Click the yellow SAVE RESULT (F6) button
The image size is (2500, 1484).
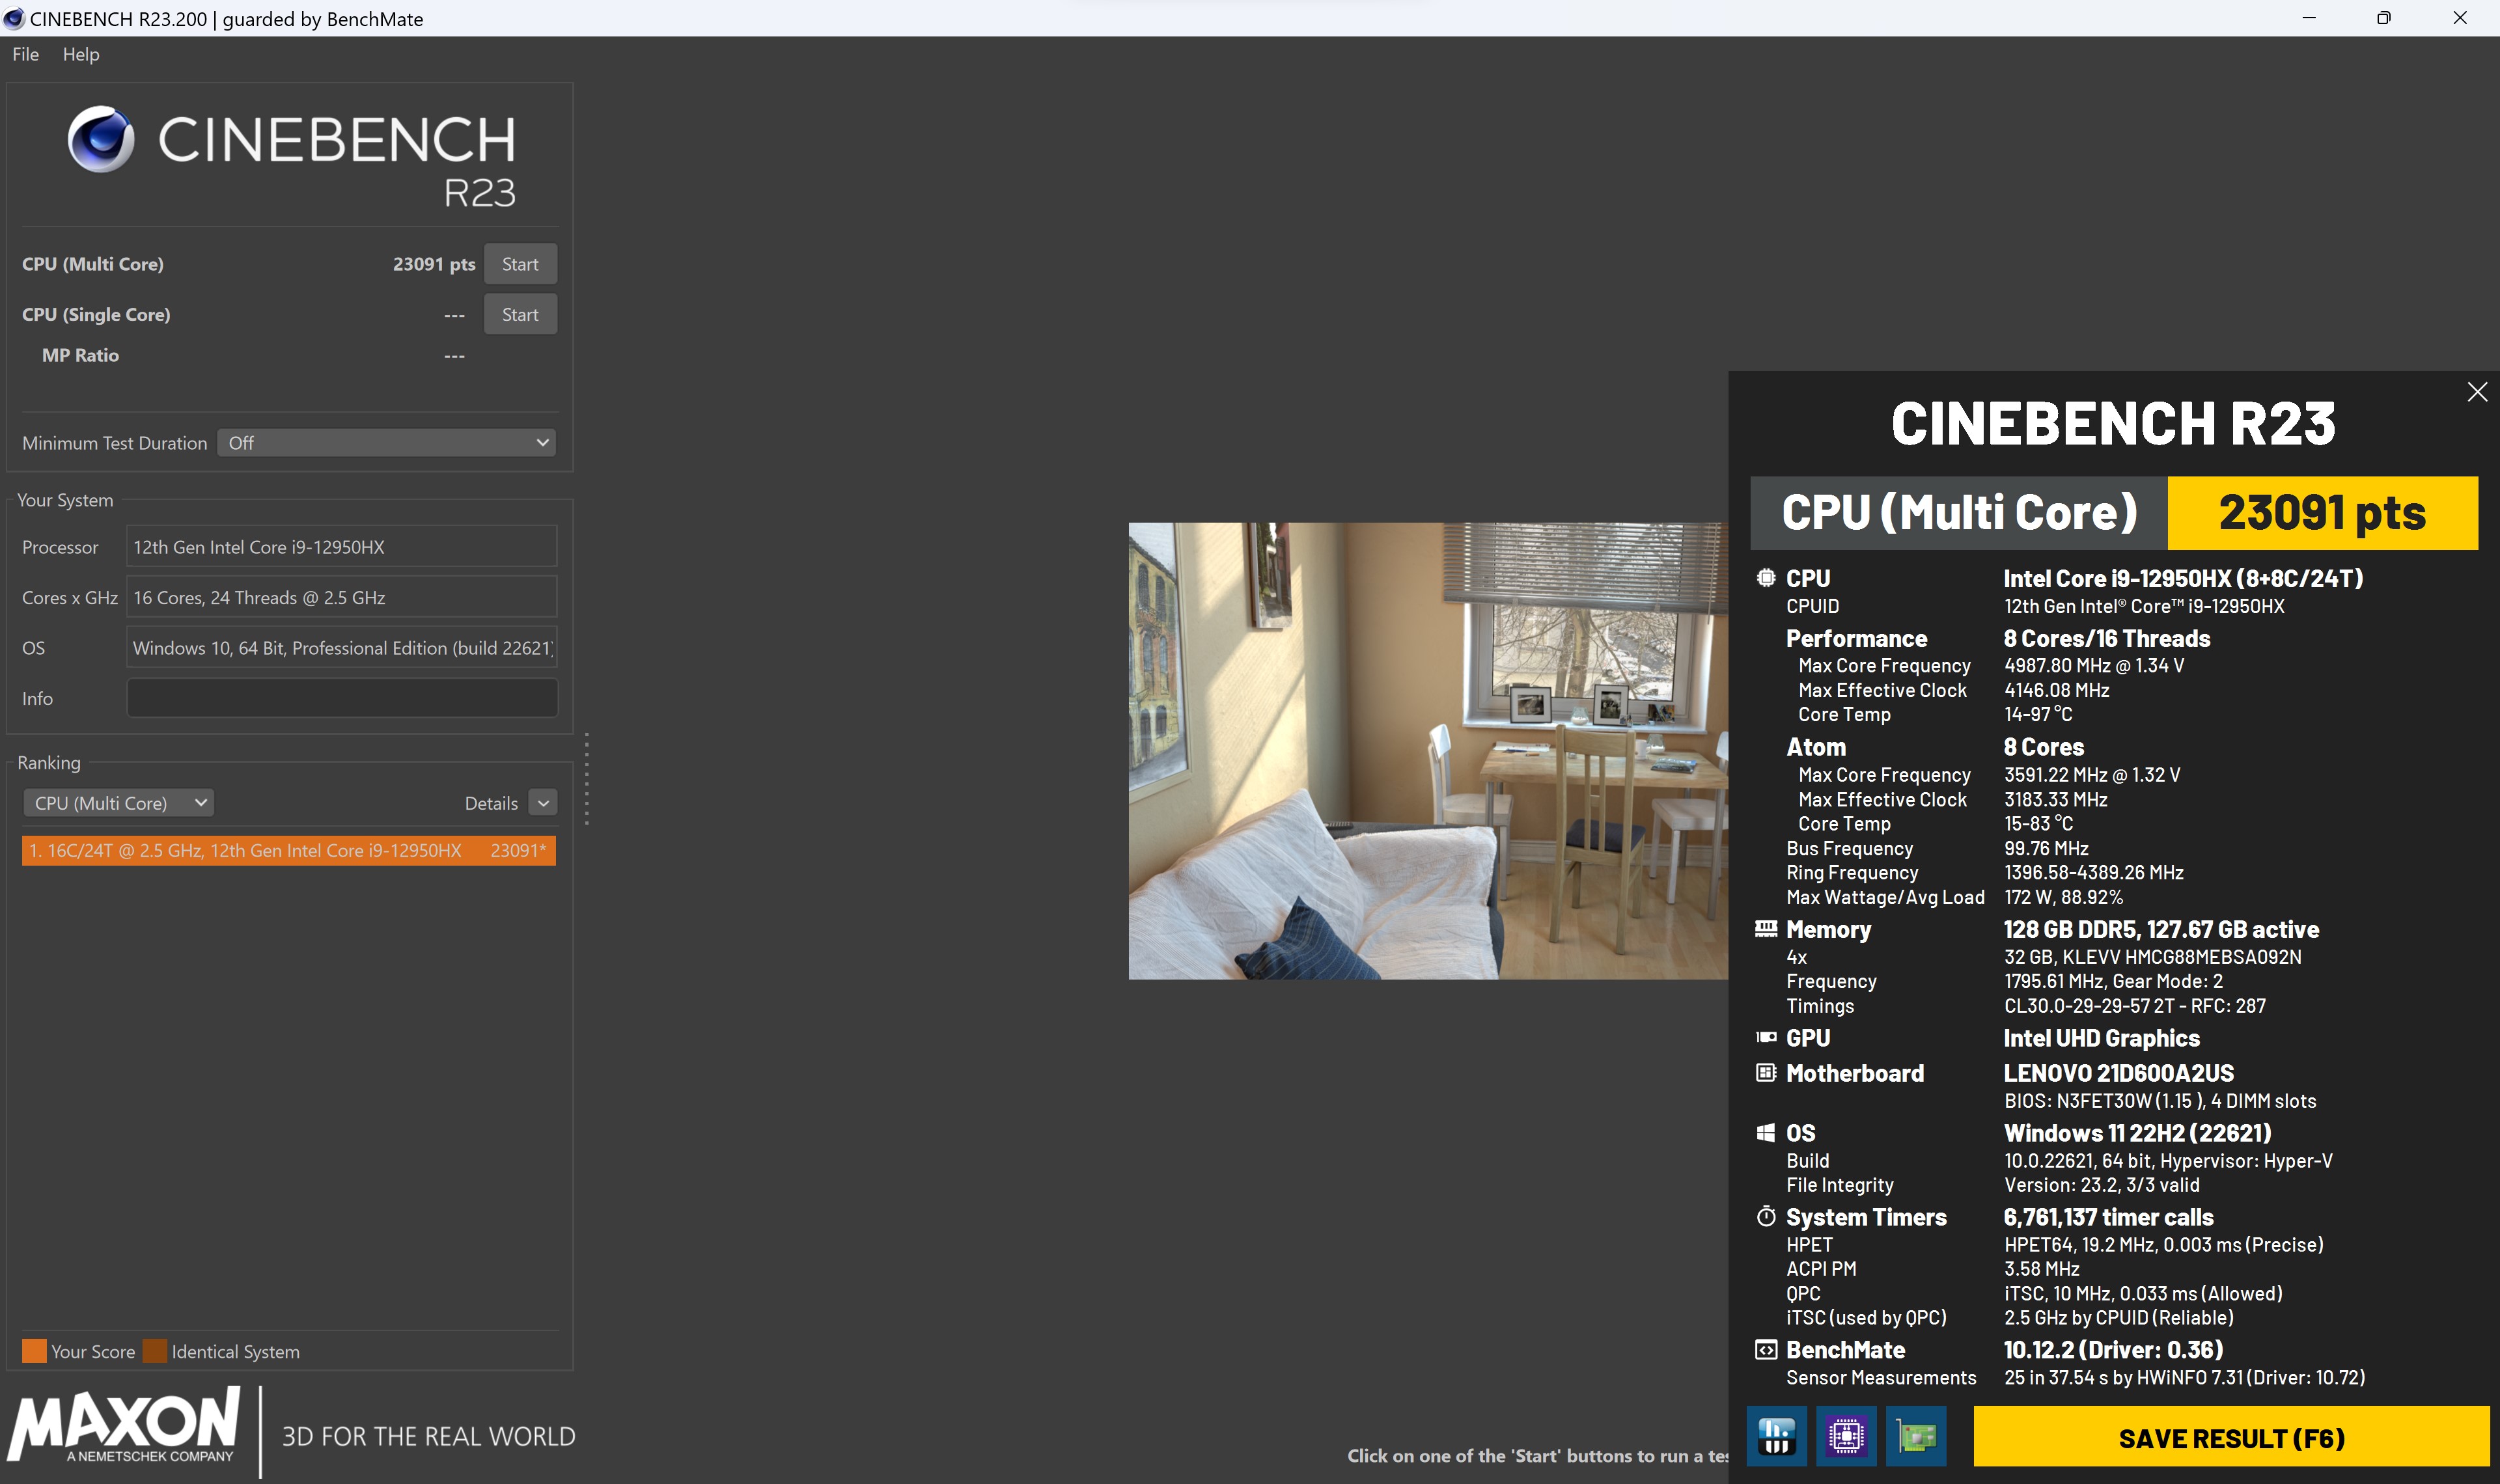point(2231,1438)
